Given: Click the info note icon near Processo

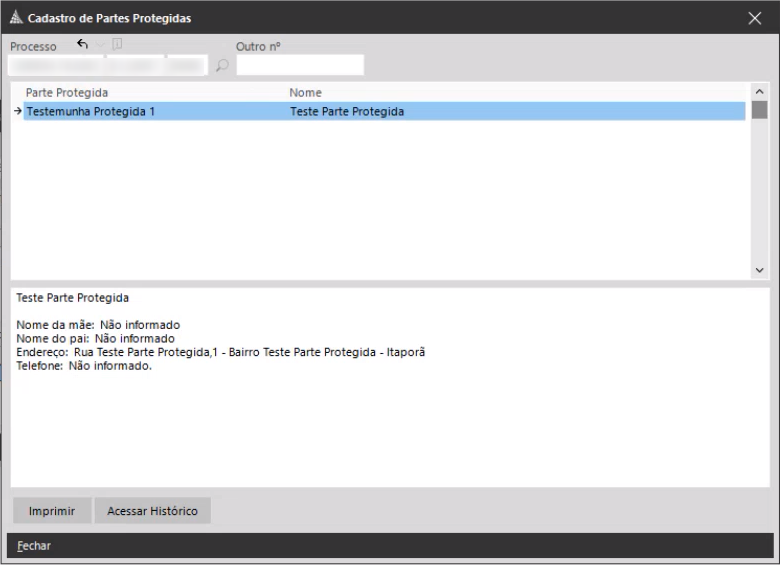Looking at the screenshot, I should [117, 44].
